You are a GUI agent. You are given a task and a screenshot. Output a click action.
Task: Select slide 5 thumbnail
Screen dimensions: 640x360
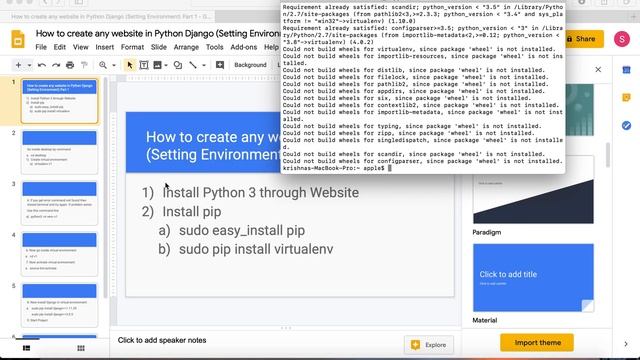click(60, 305)
